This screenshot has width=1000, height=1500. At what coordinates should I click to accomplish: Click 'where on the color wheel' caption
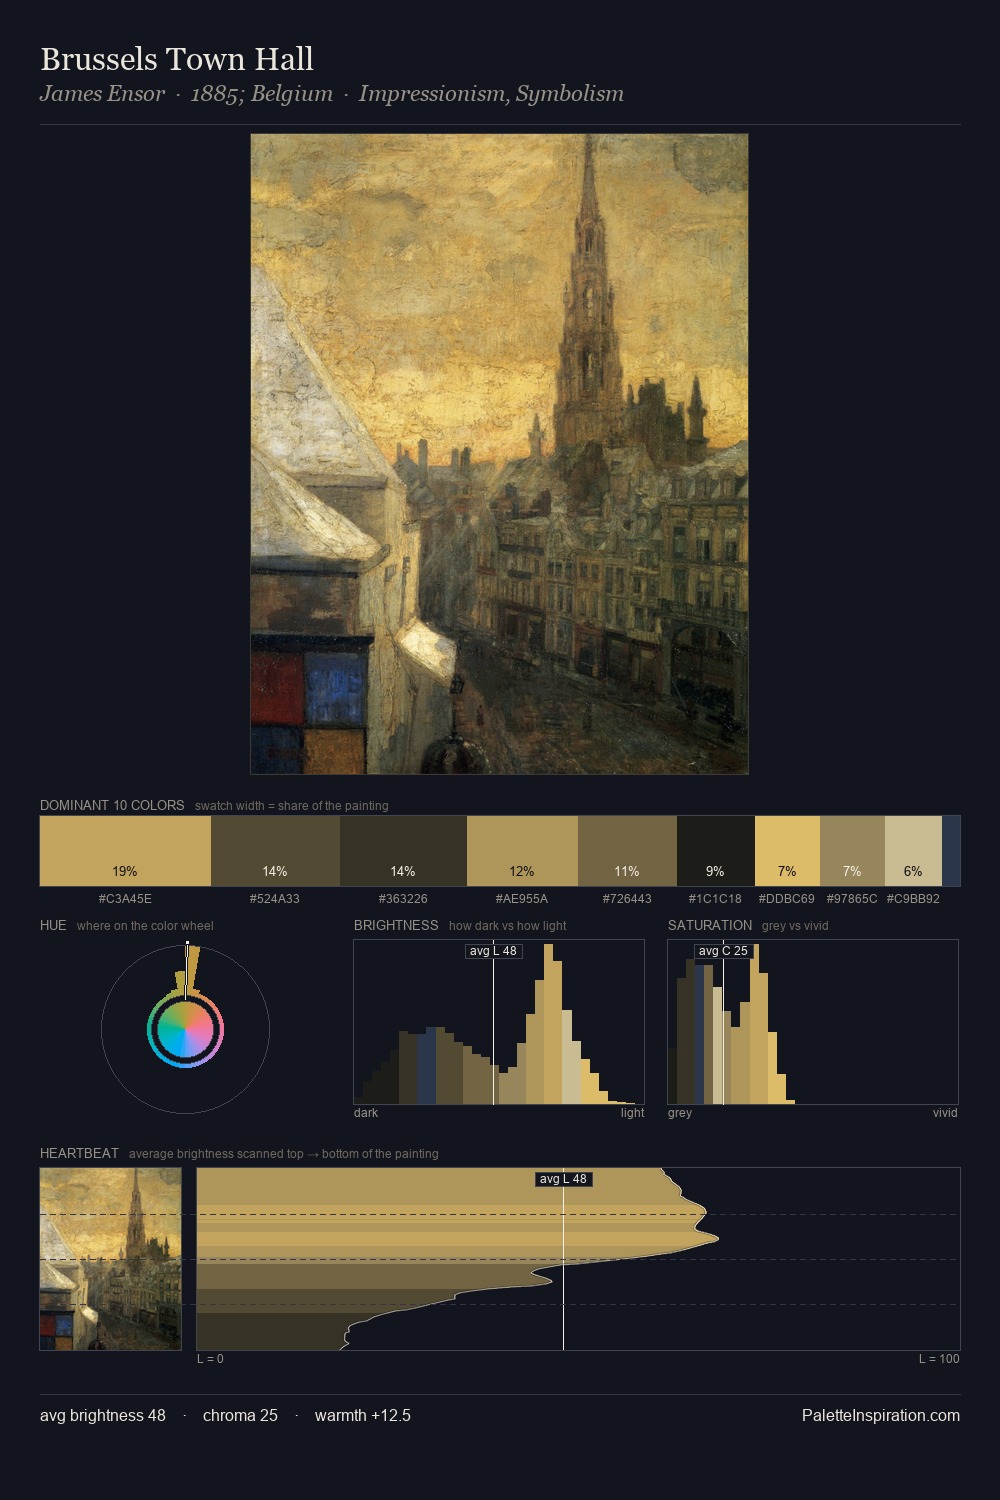(145, 926)
